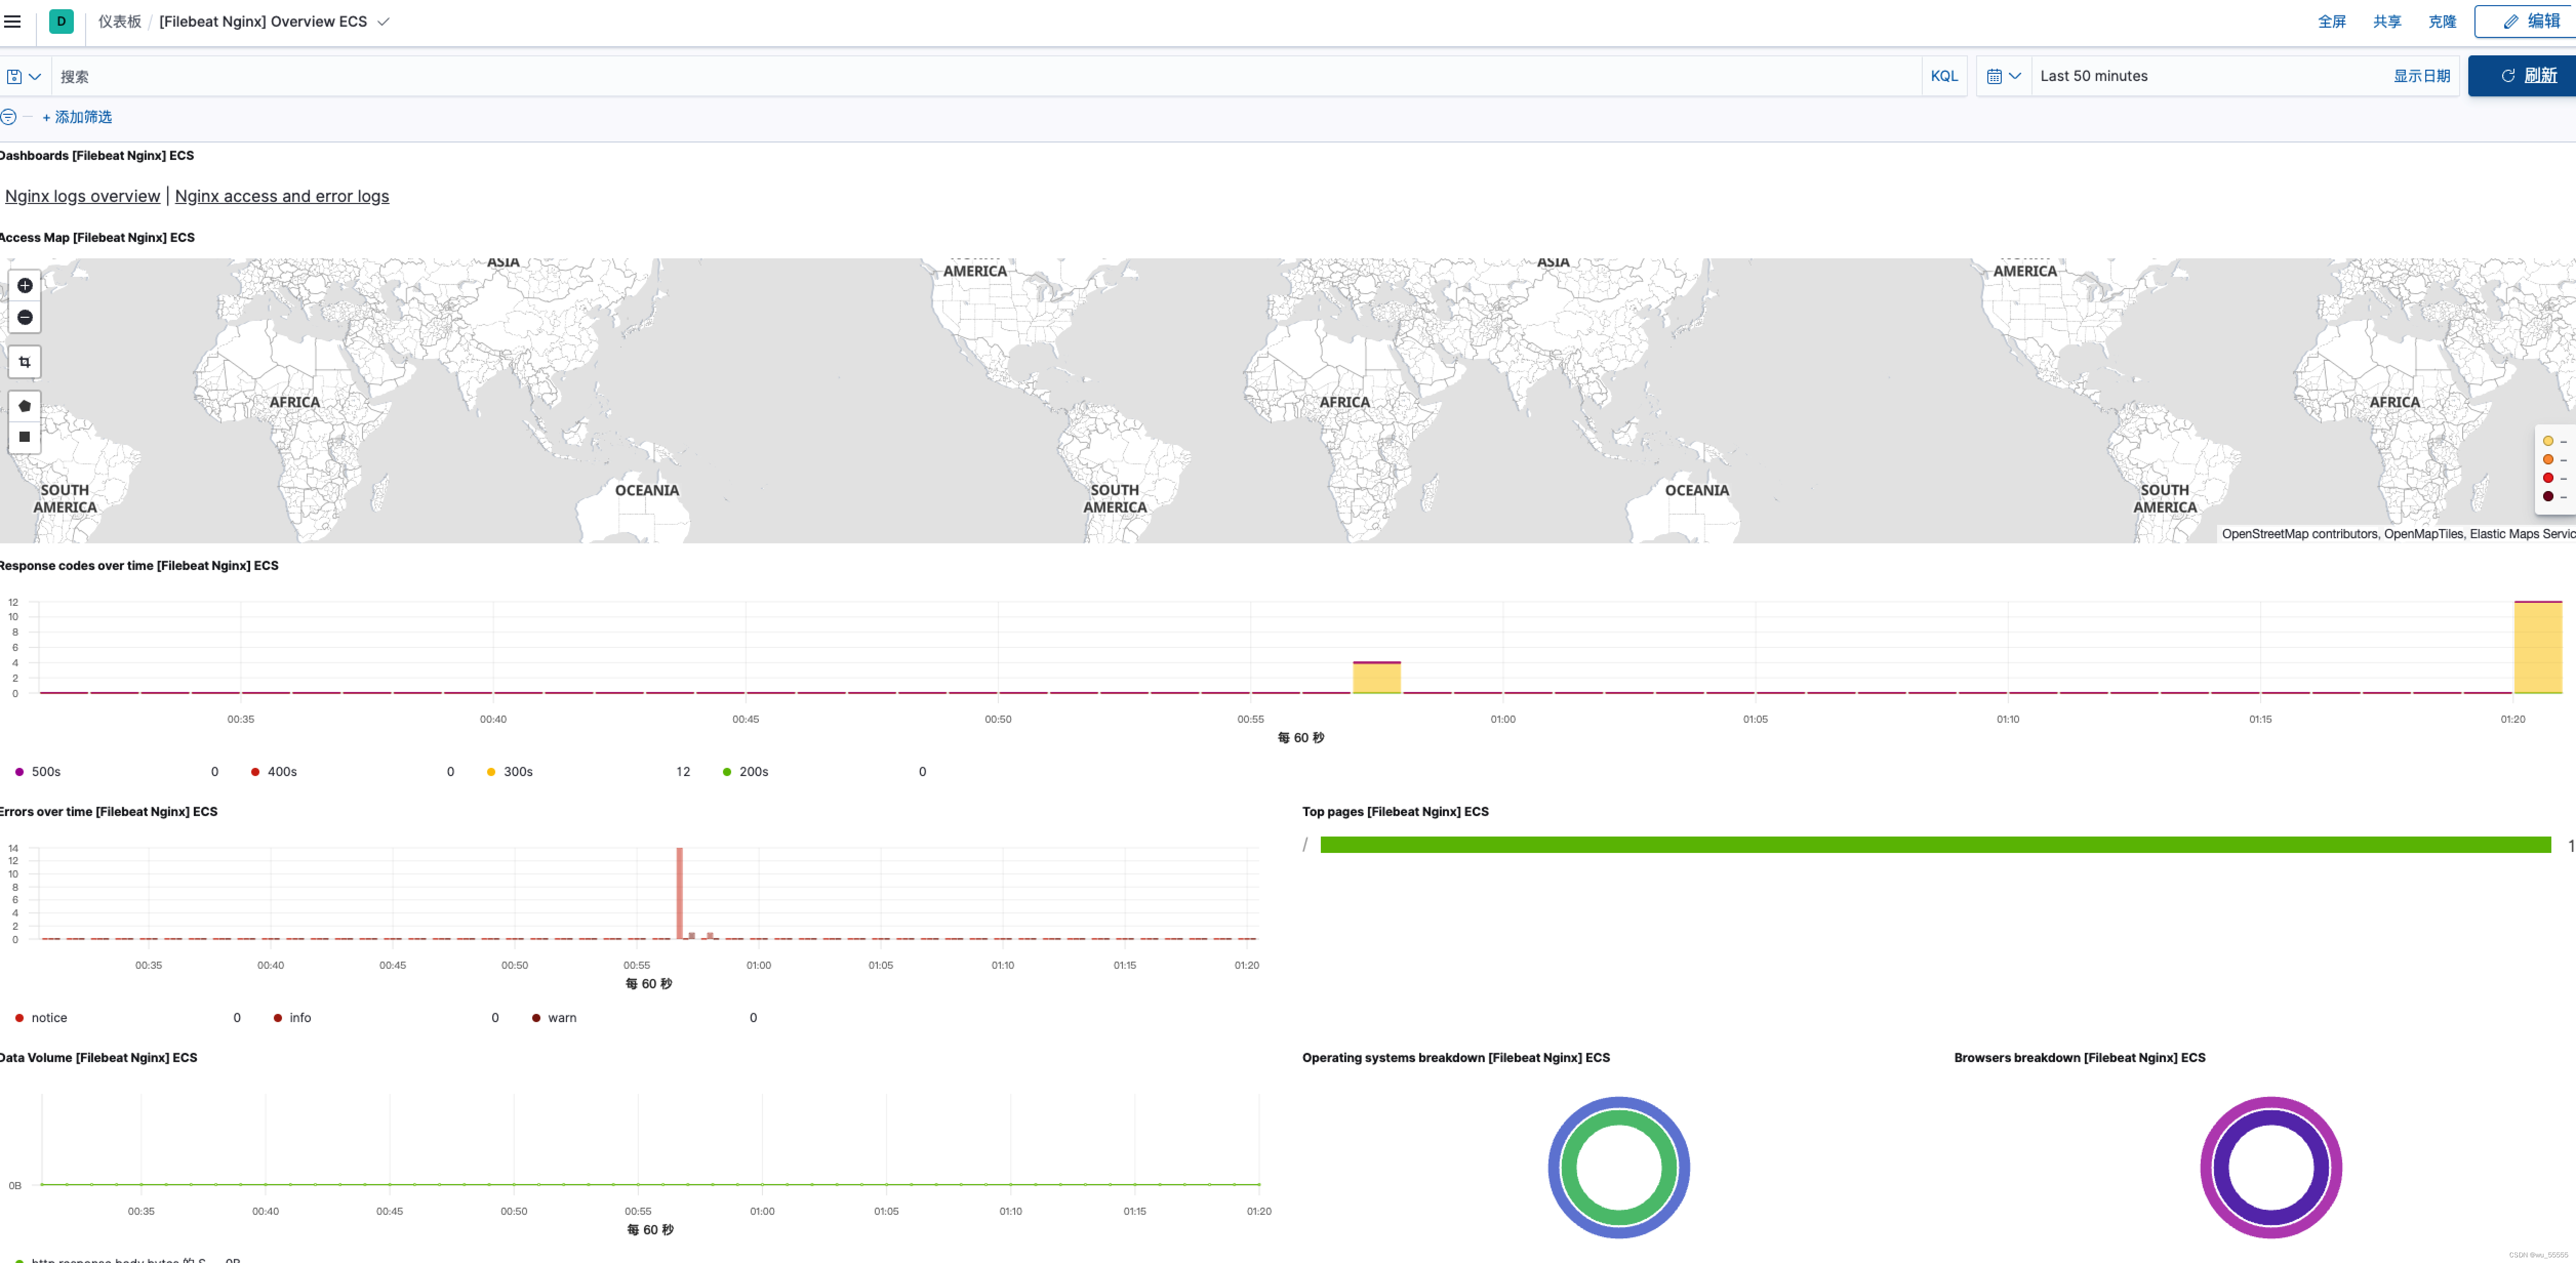
Task: Open Nginx access and error logs link
Action: coord(282,196)
